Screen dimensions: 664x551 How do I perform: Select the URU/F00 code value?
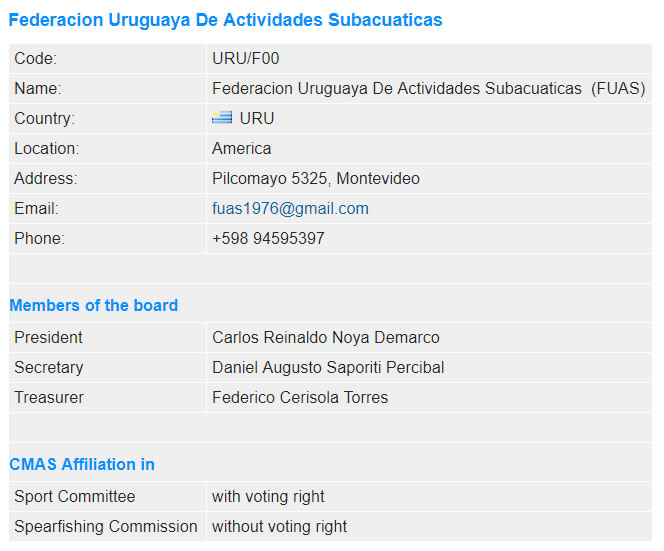246,58
